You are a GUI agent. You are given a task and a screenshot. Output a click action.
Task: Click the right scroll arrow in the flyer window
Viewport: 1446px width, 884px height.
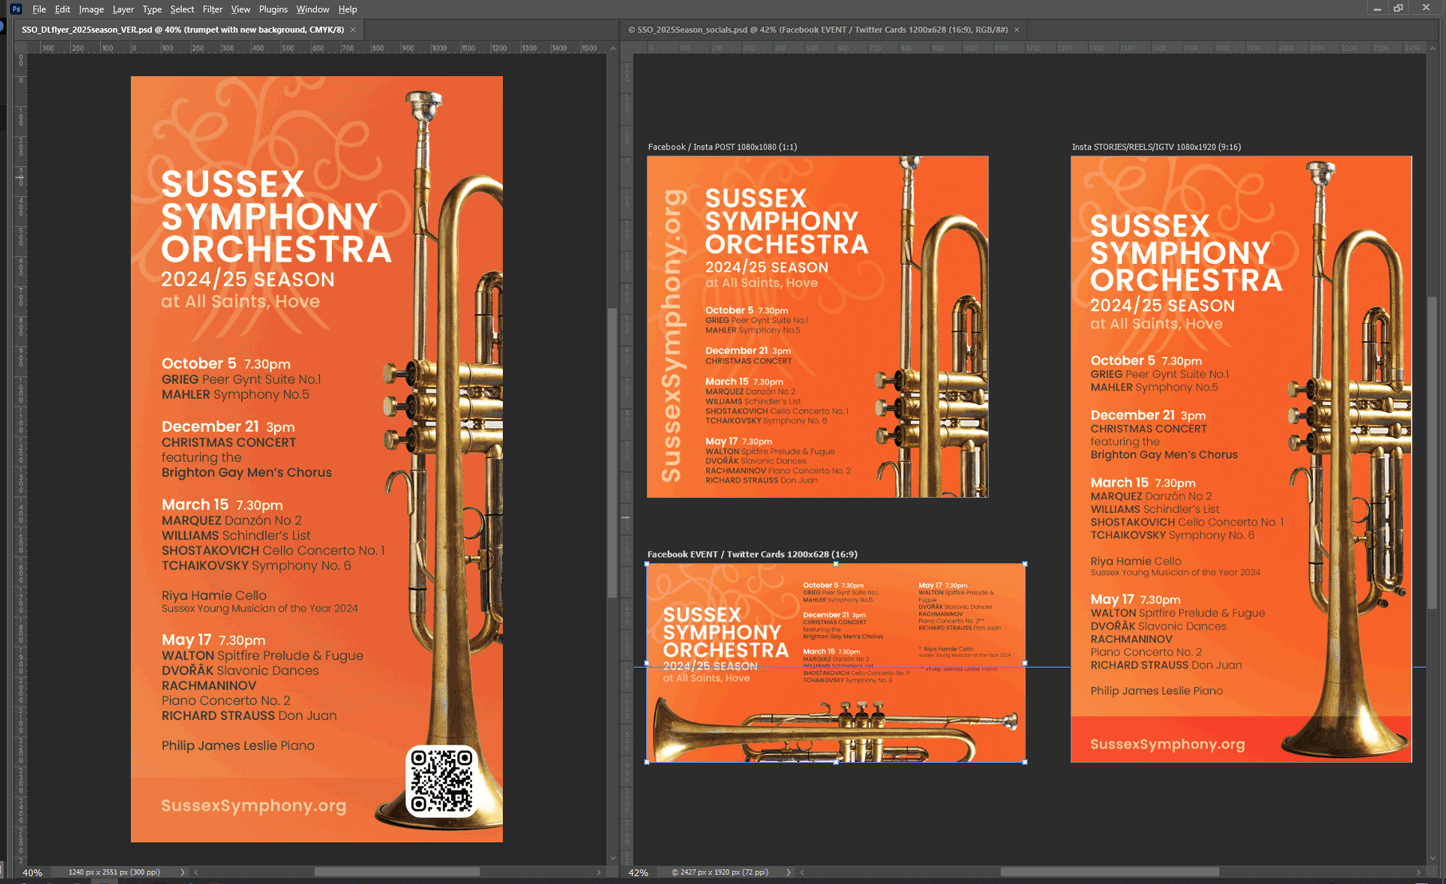(x=599, y=872)
